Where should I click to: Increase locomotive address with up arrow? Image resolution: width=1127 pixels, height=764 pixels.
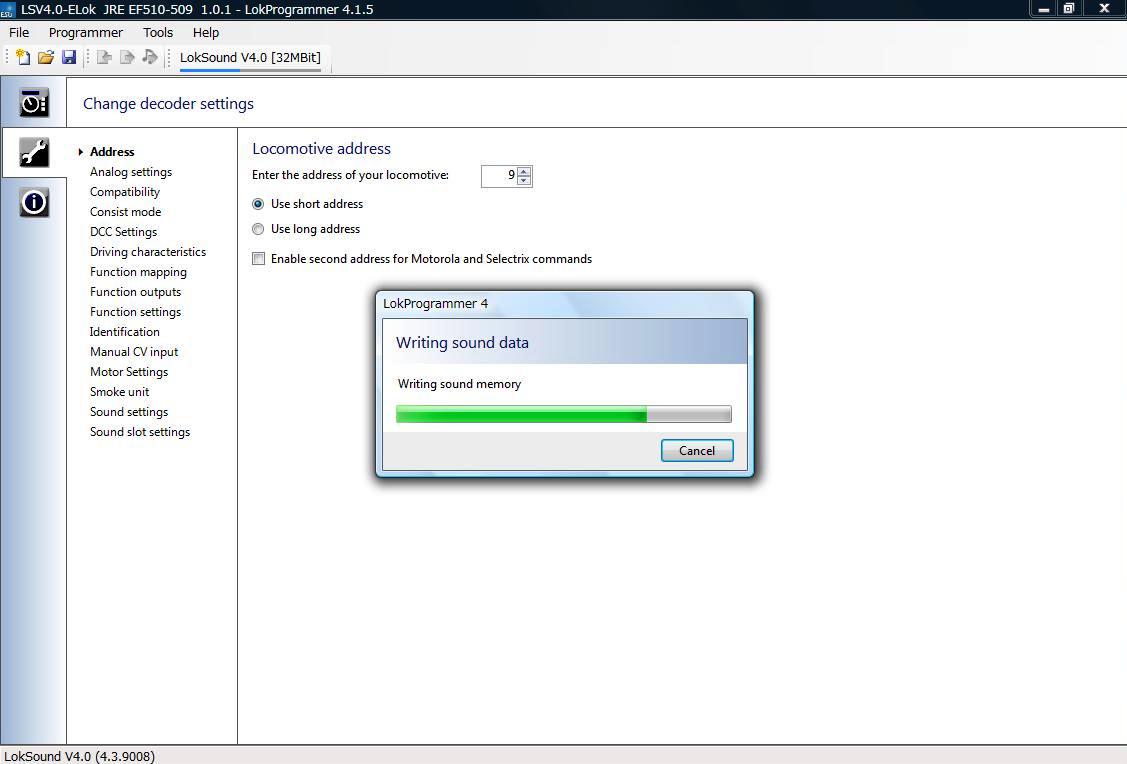coord(524,171)
